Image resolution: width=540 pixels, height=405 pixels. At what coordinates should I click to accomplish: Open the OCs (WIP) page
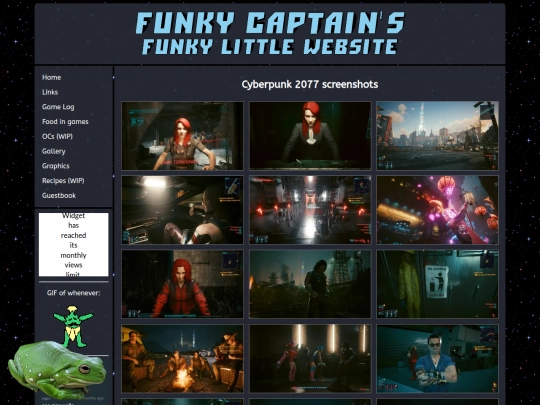pos(57,136)
